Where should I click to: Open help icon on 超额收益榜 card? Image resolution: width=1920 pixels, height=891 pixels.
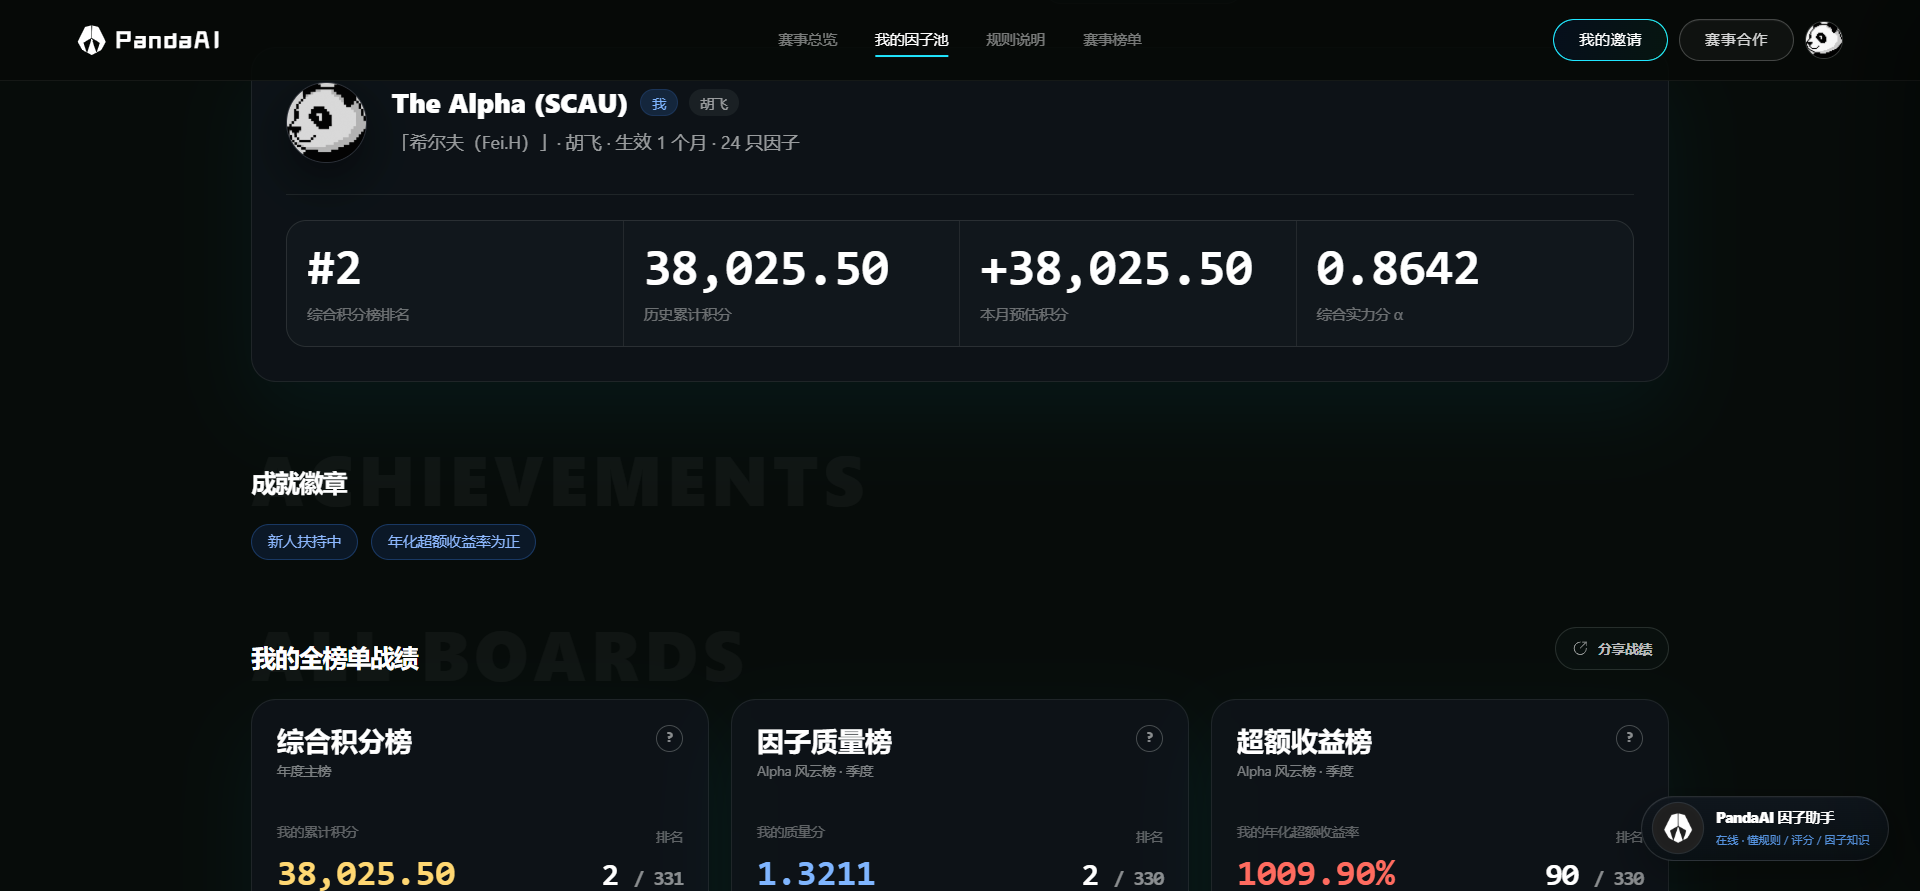1629,738
